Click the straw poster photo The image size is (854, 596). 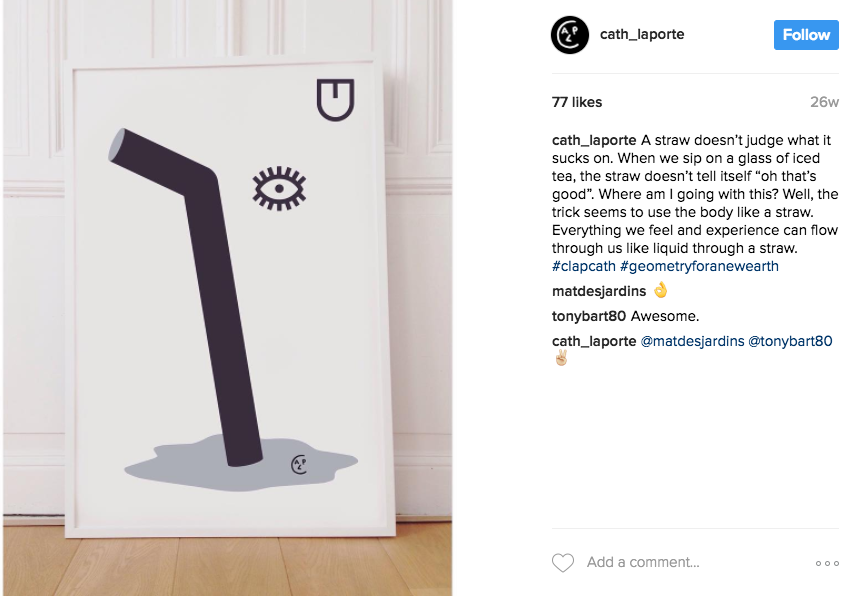pyautogui.click(x=228, y=297)
